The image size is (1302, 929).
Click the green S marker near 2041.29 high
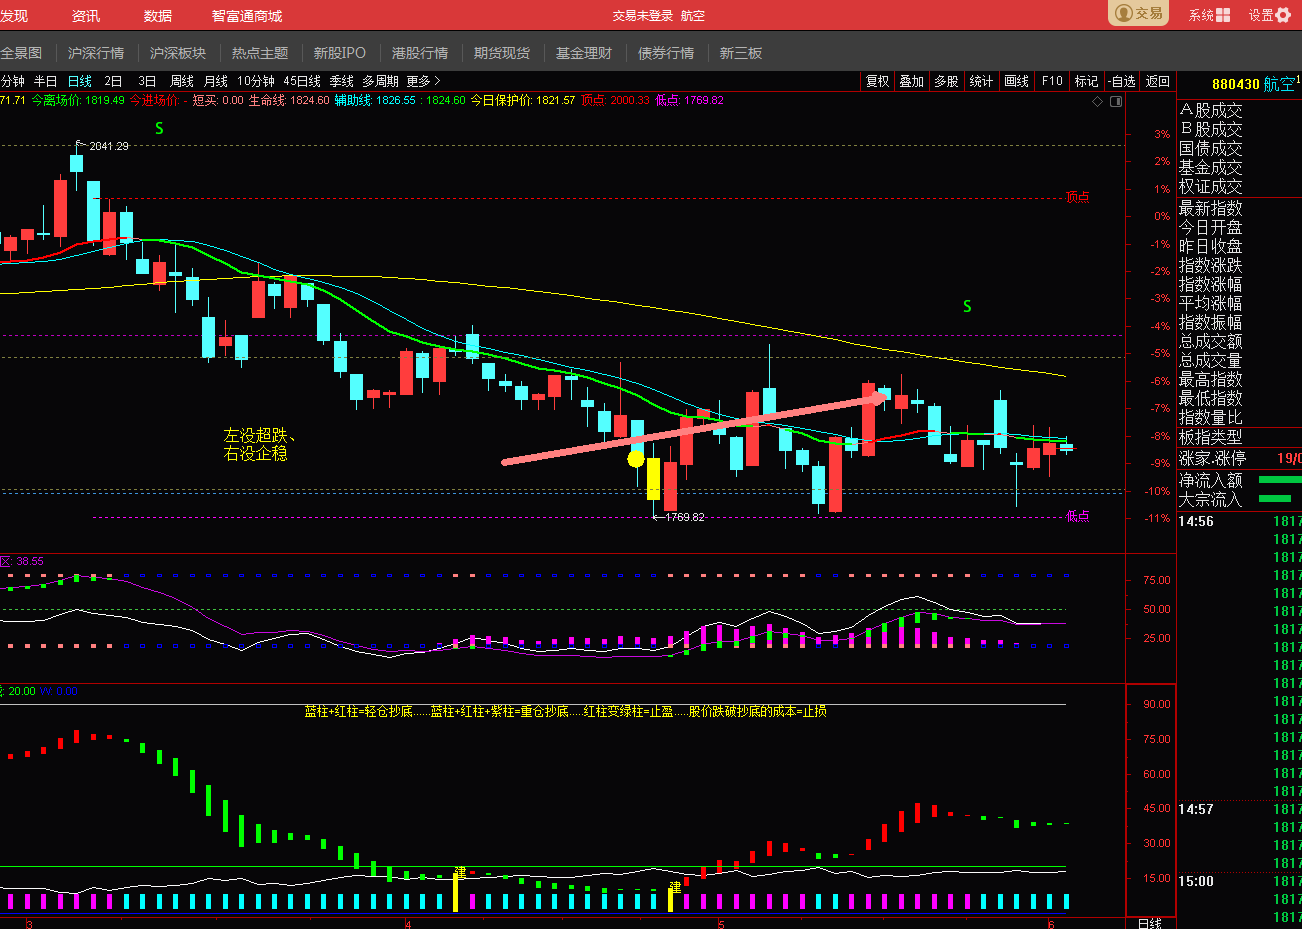coord(159,128)
